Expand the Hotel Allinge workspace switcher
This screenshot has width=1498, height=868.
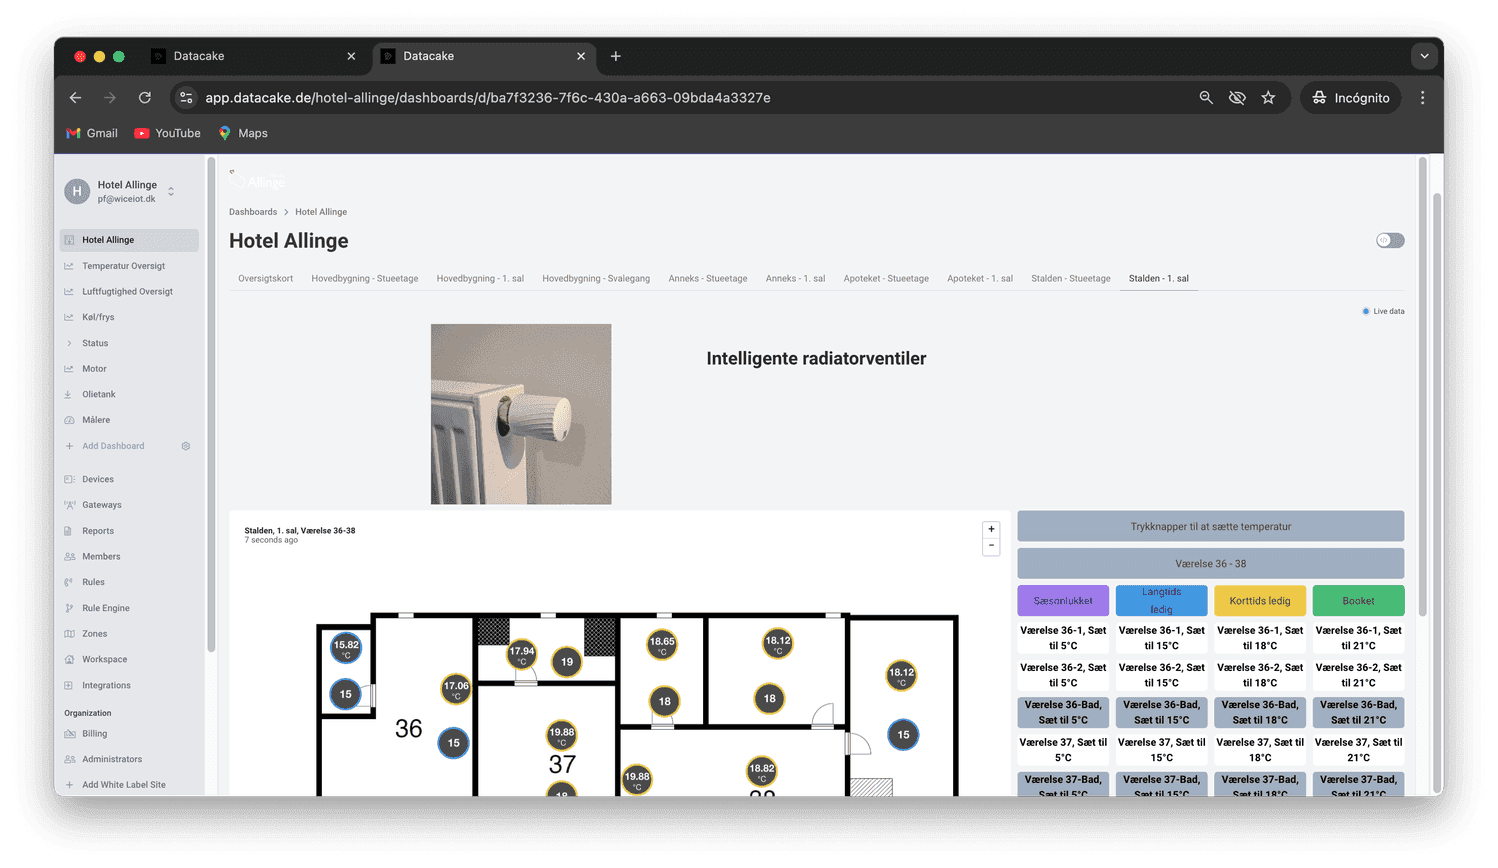[x=171, y=191]
